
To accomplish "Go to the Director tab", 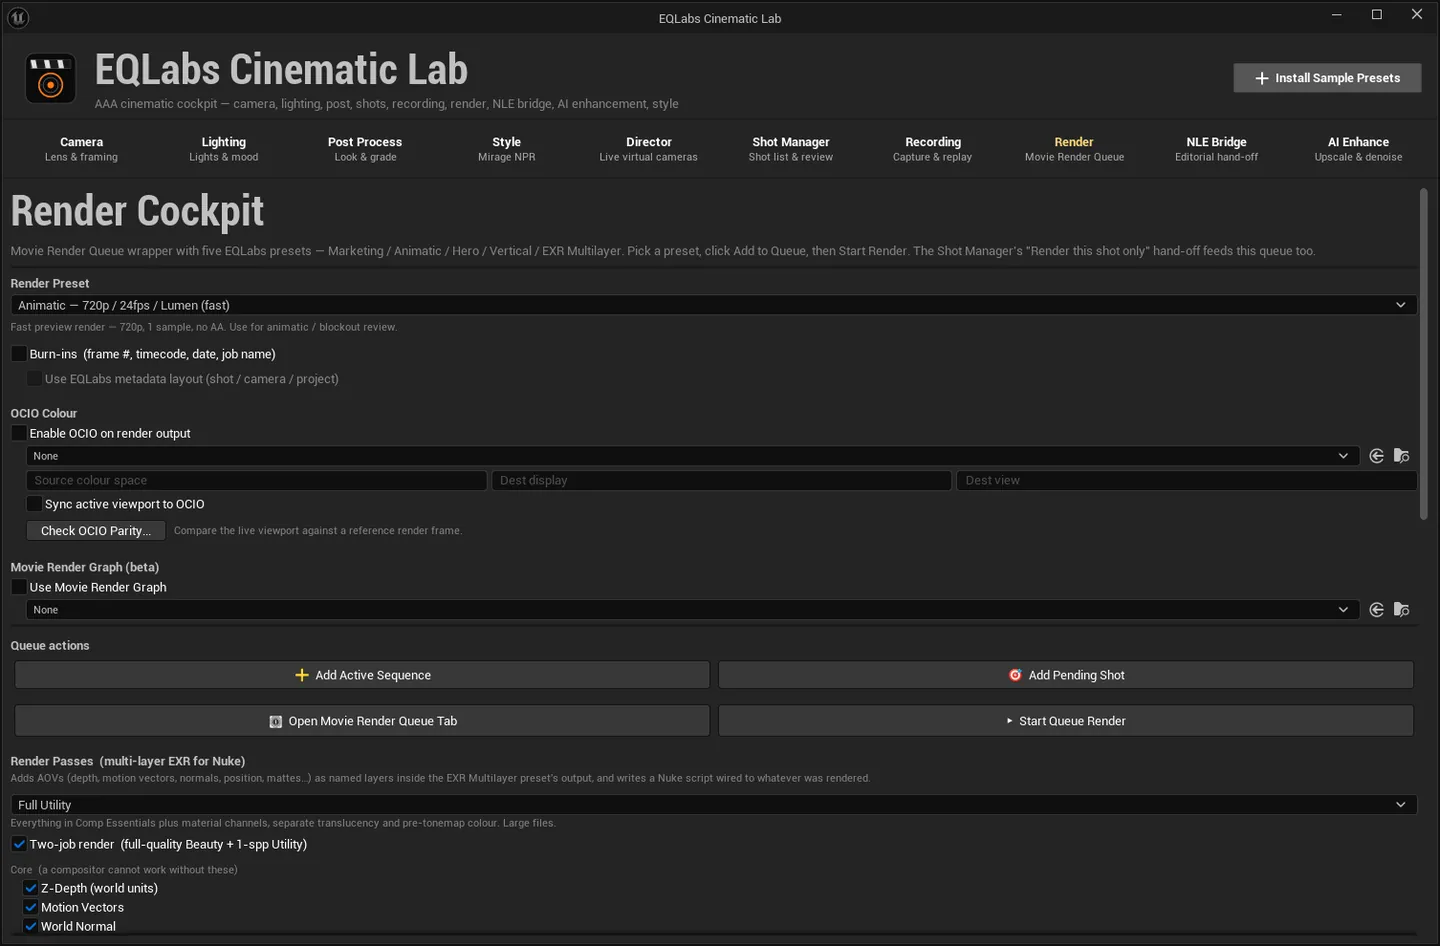I will (x=648, y=149).
